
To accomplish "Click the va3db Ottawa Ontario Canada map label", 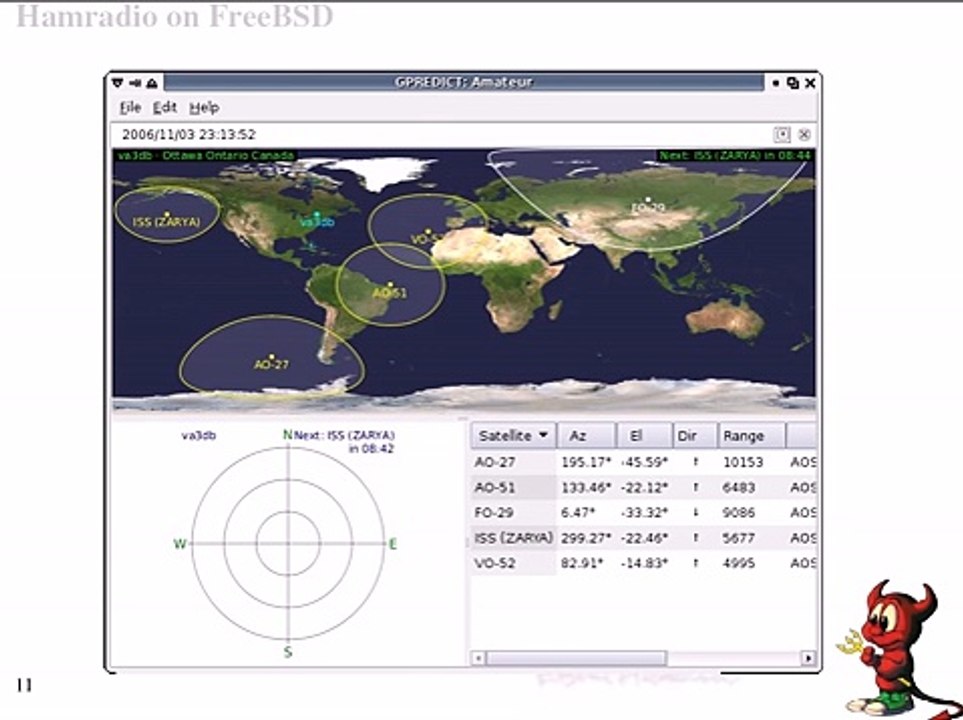I will [206, 155].
